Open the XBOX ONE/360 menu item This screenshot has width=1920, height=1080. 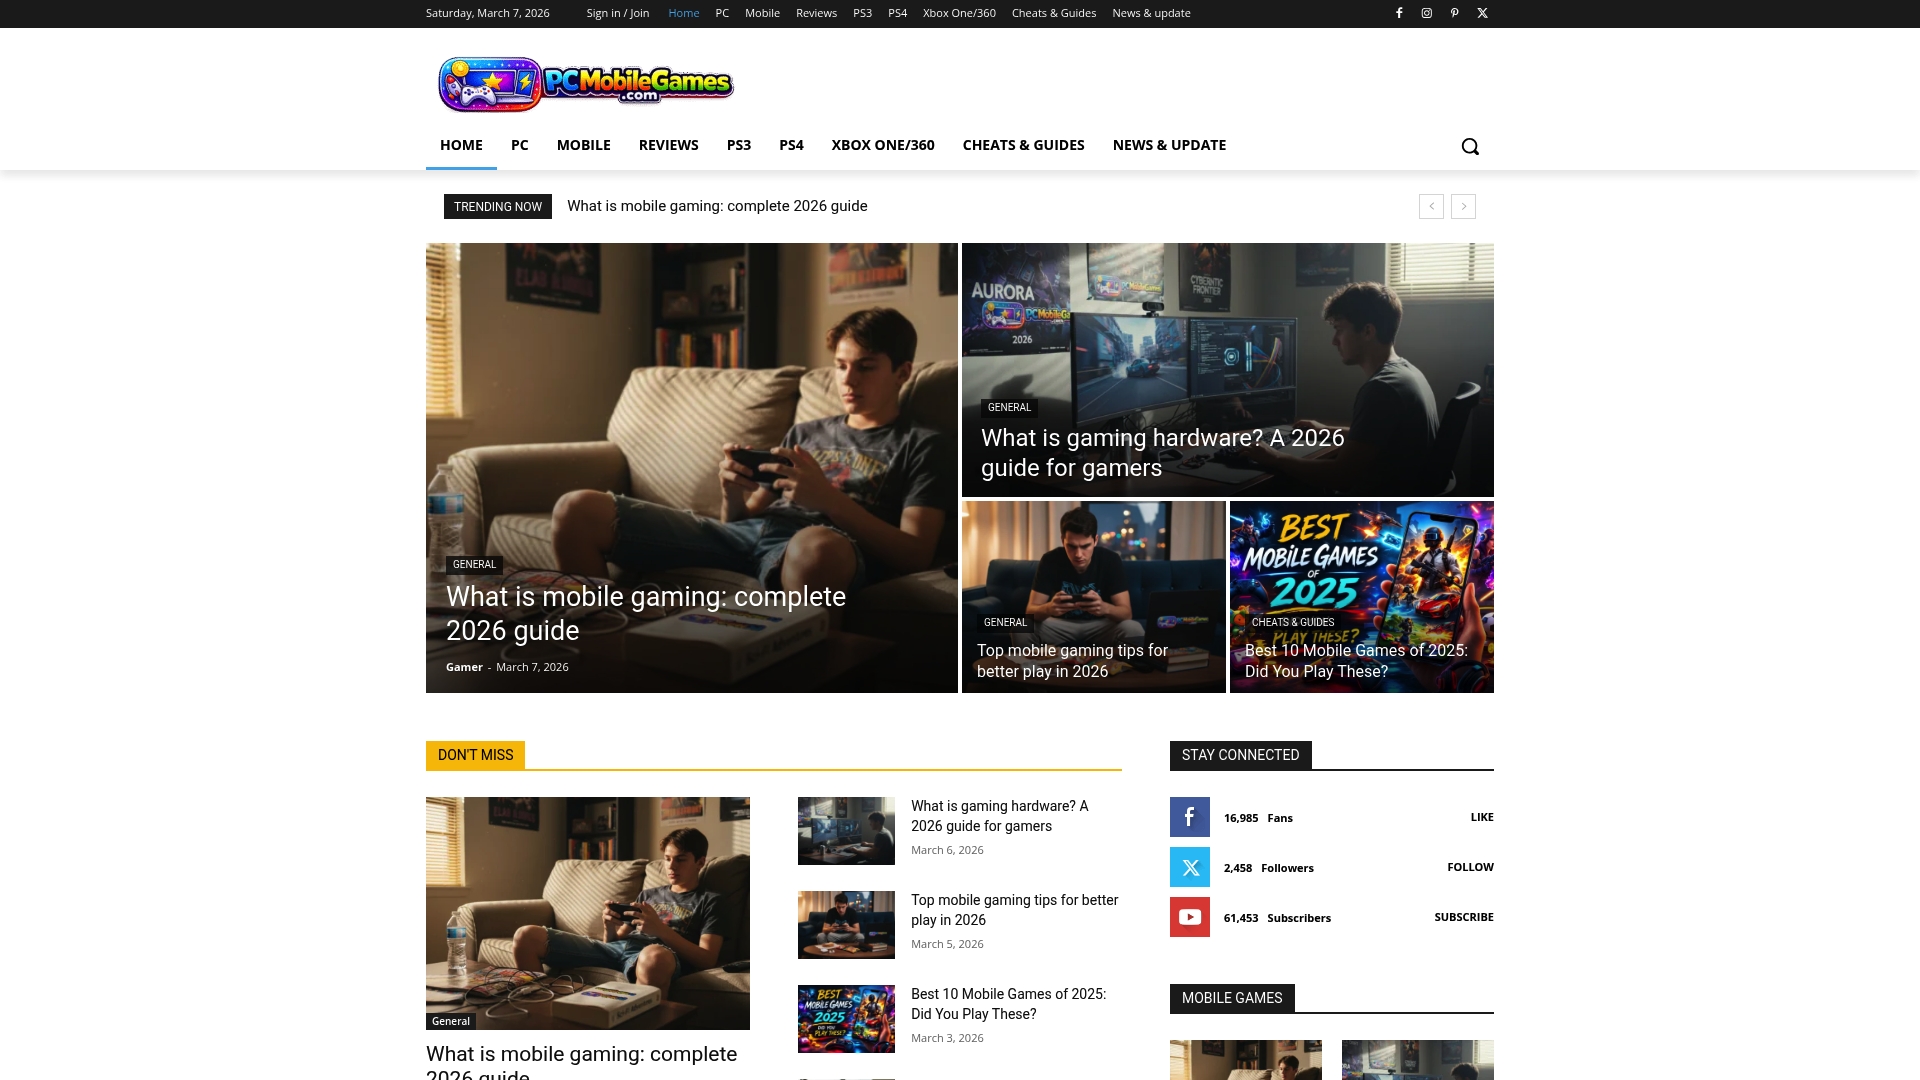(882, 145)
